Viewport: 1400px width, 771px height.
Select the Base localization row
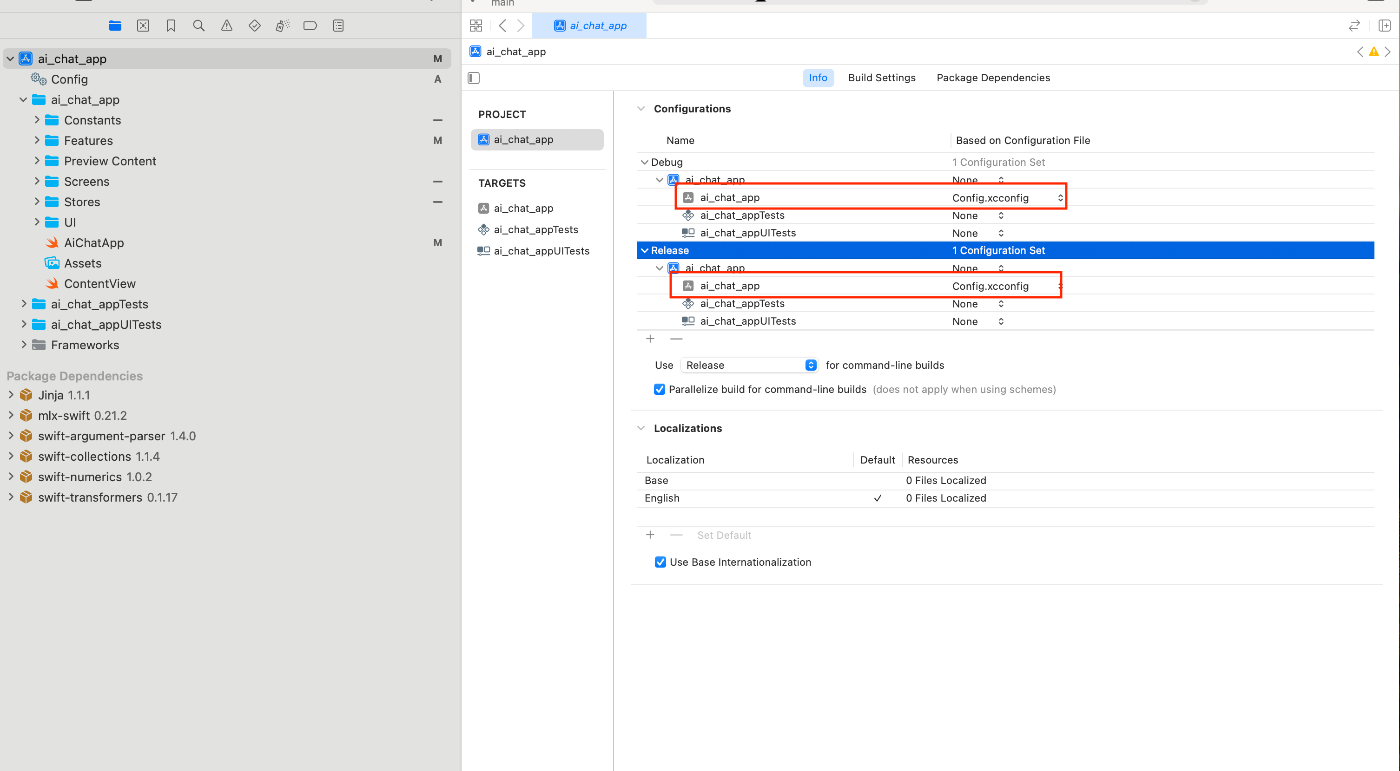click(1005, 481)
